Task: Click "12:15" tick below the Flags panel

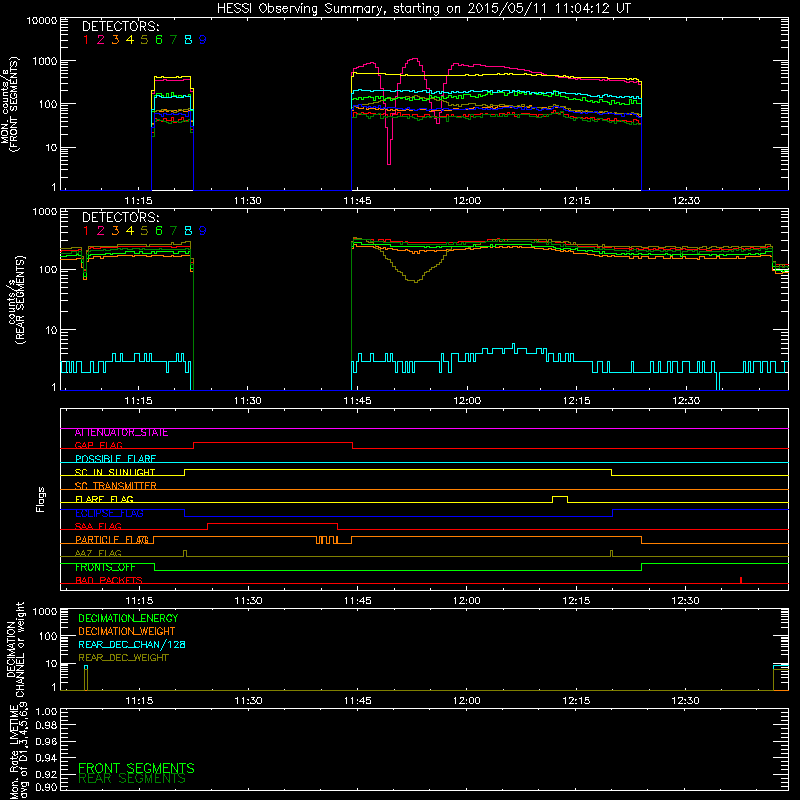Action: point(577,601)
